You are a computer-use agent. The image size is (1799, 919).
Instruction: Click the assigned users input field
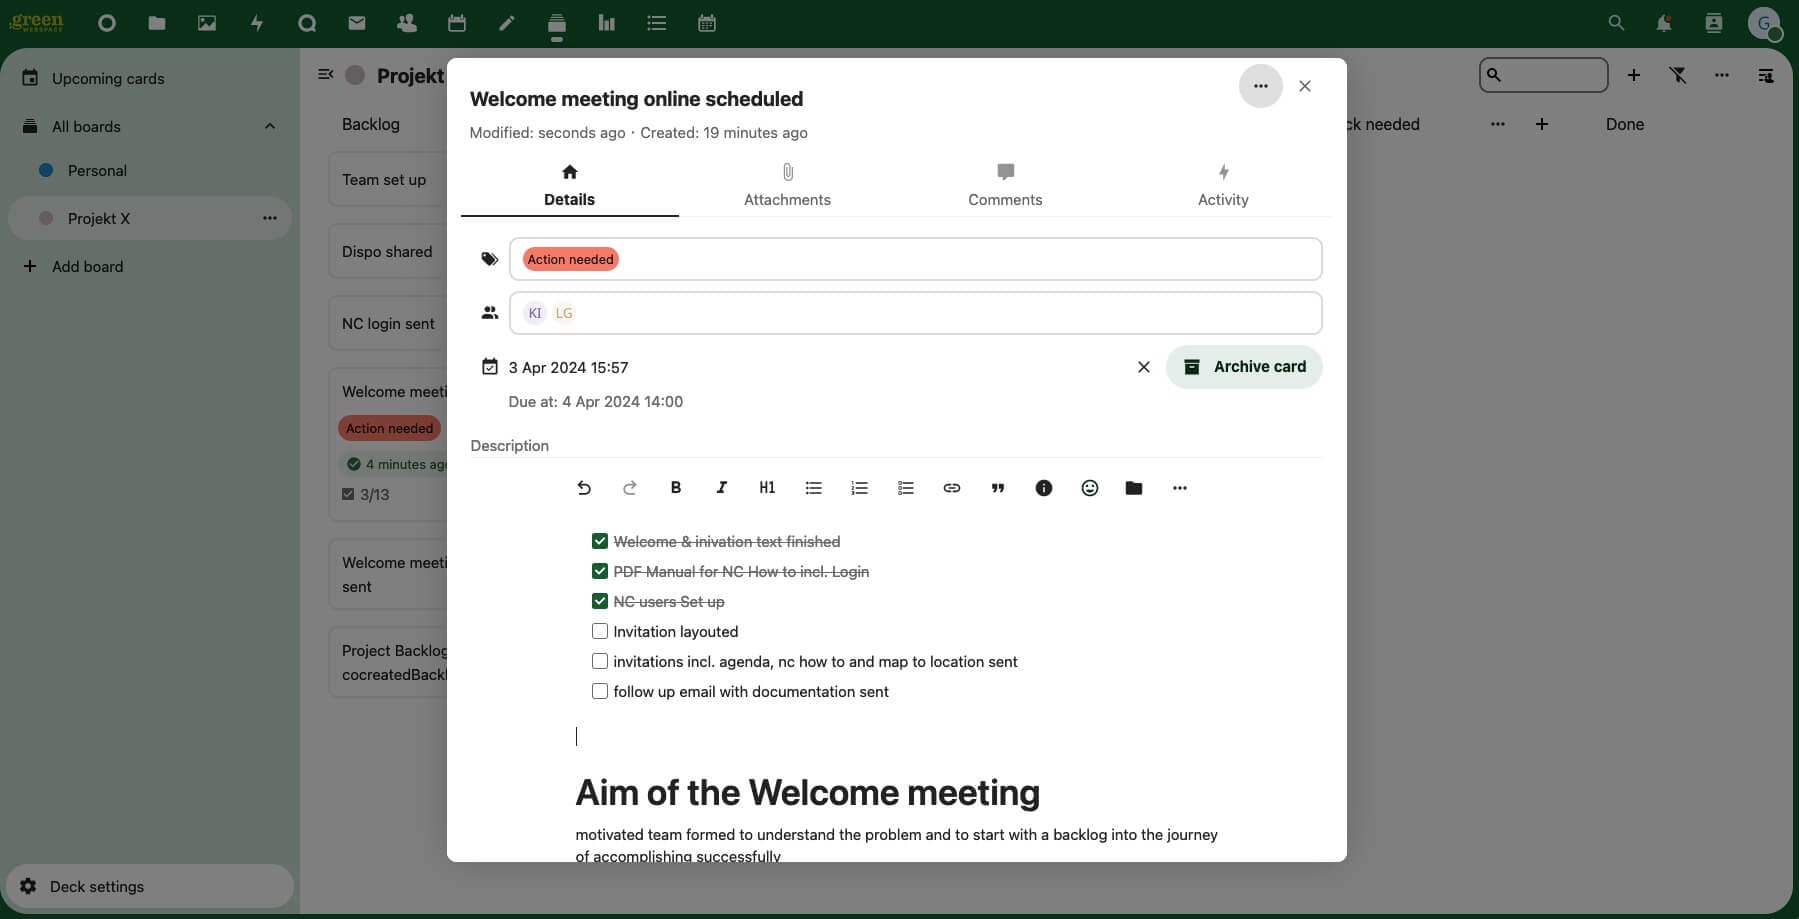940,313
